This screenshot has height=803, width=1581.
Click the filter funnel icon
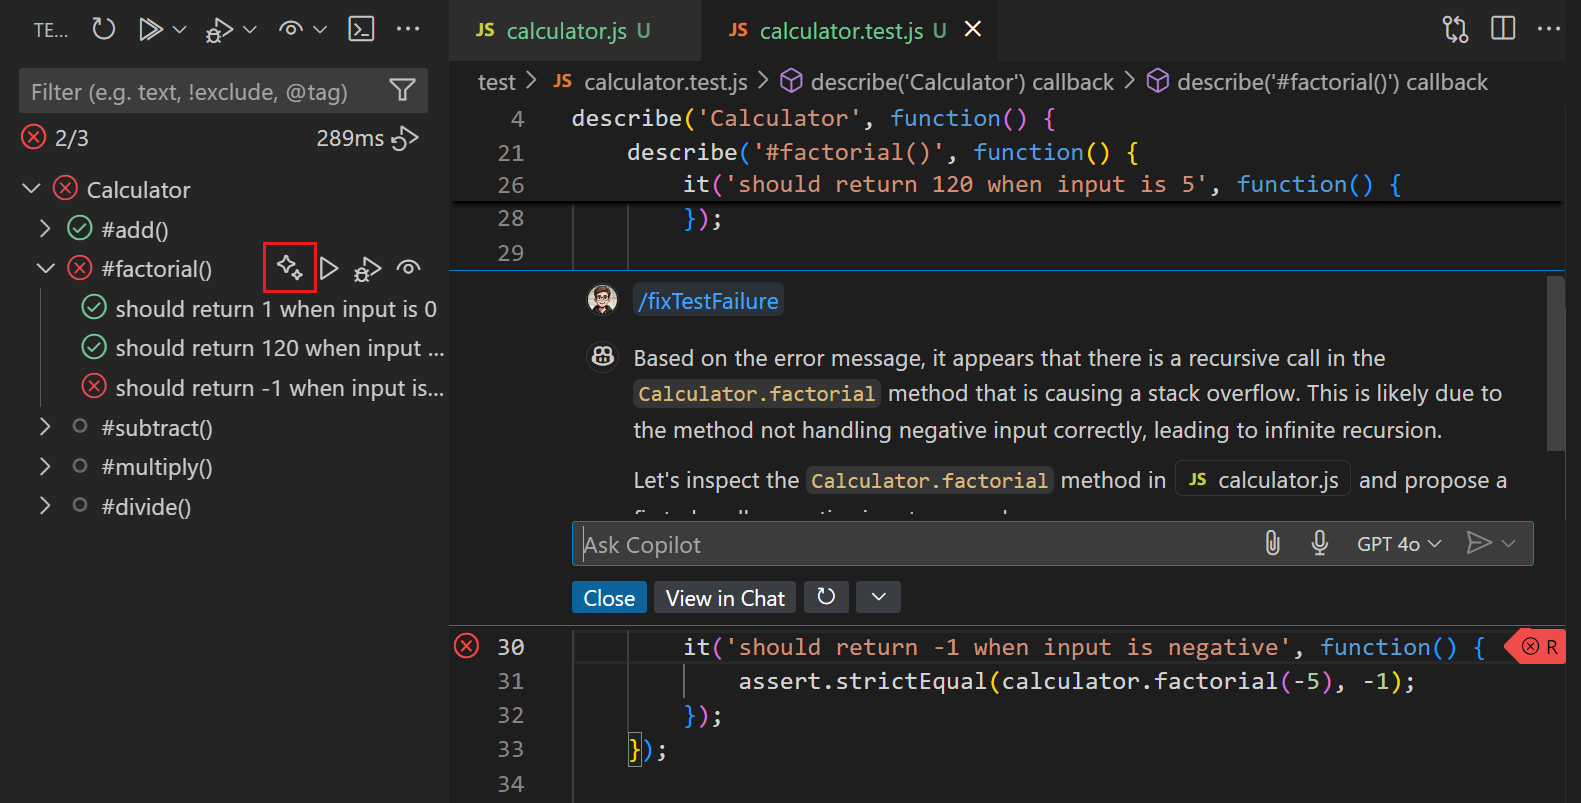(x=402, y=91)
